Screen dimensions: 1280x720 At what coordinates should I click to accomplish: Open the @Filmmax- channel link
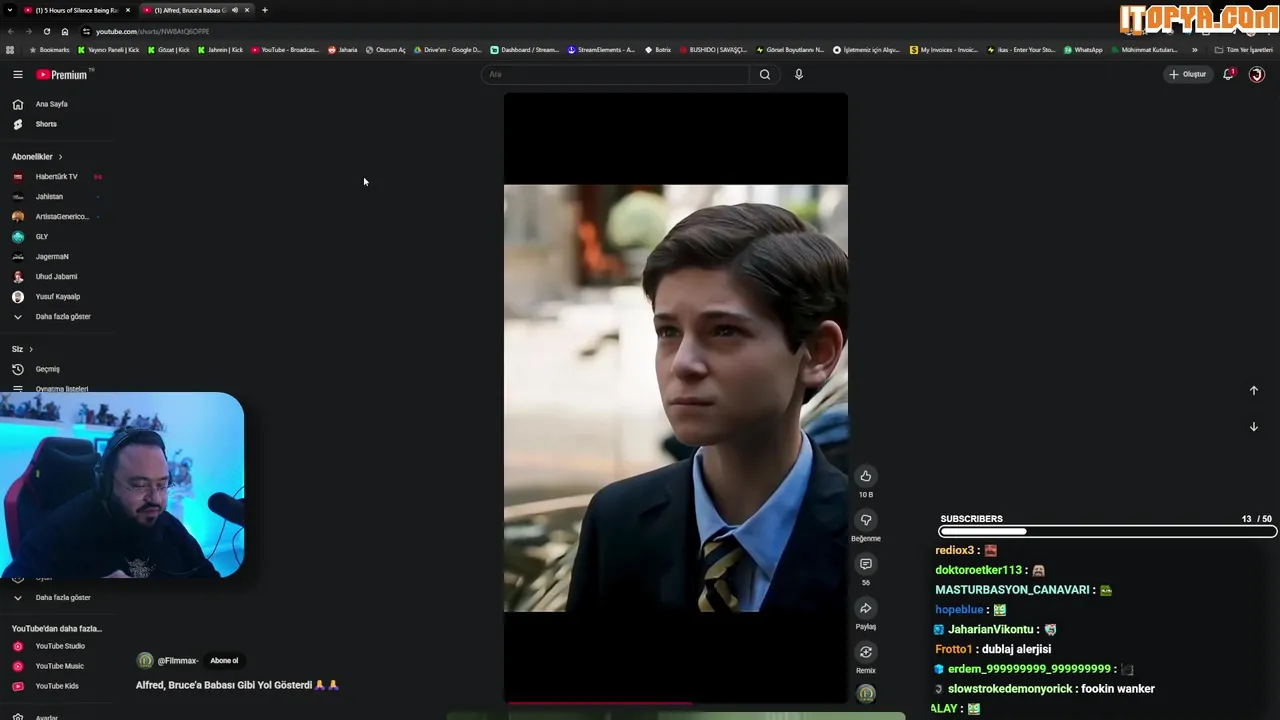178,661
